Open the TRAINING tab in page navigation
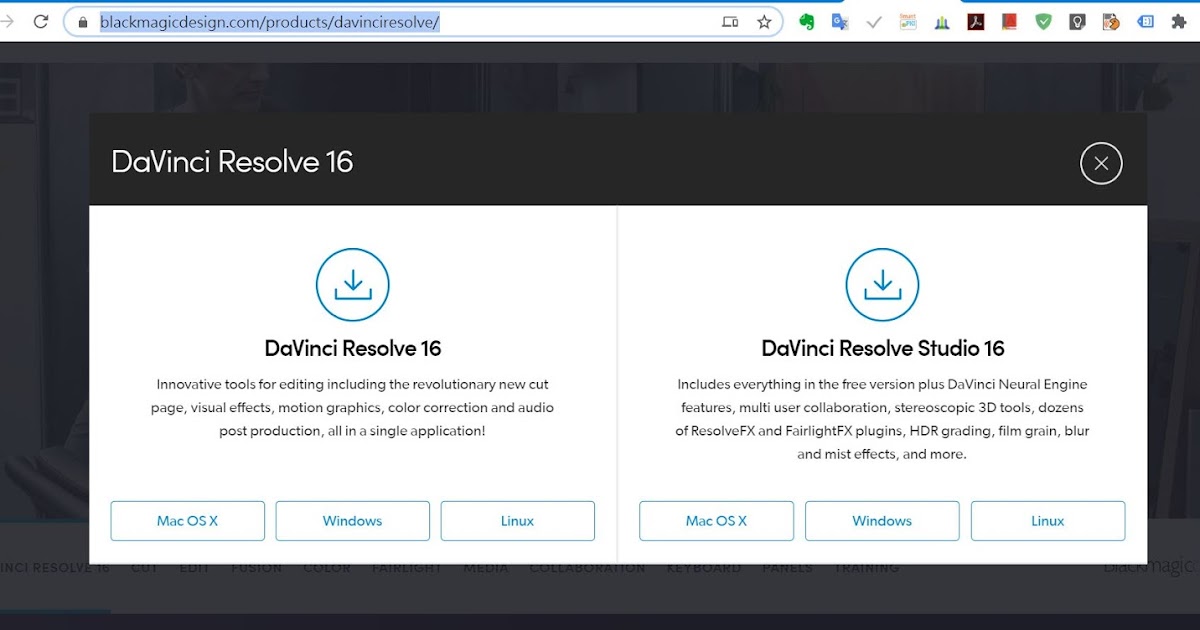The width and height of the screenshot is (1200, 630). point(867,568)
